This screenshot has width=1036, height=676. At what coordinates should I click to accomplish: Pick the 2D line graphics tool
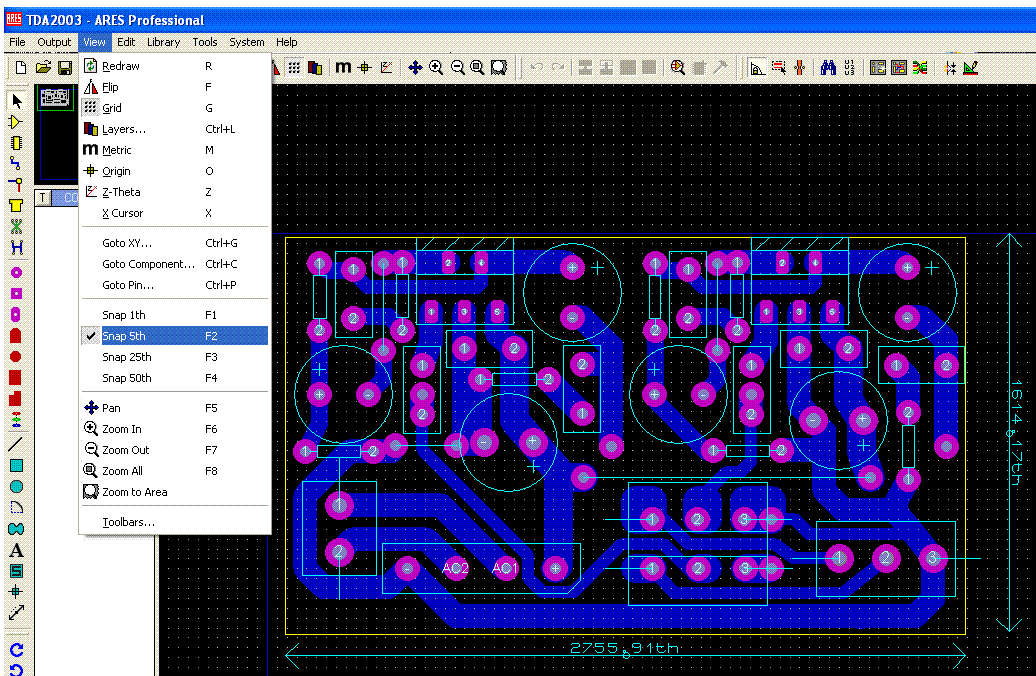tap(16, 444)
